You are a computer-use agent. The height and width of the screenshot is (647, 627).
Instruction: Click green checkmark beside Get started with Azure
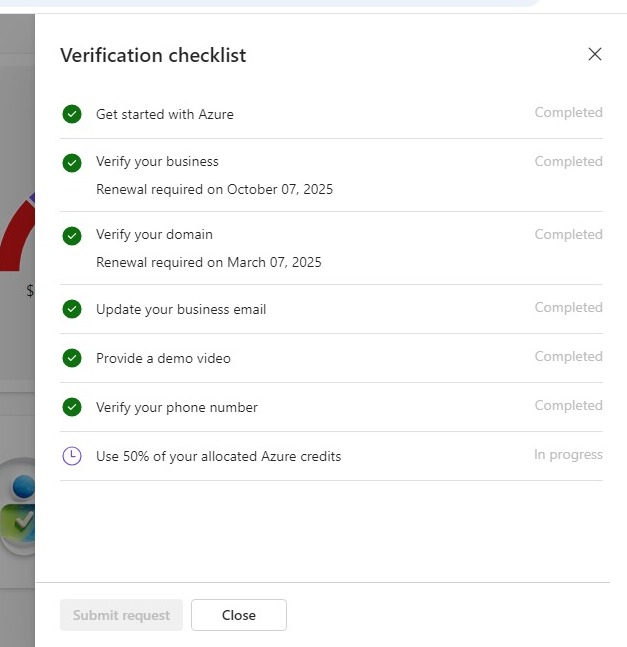[72, 114]
